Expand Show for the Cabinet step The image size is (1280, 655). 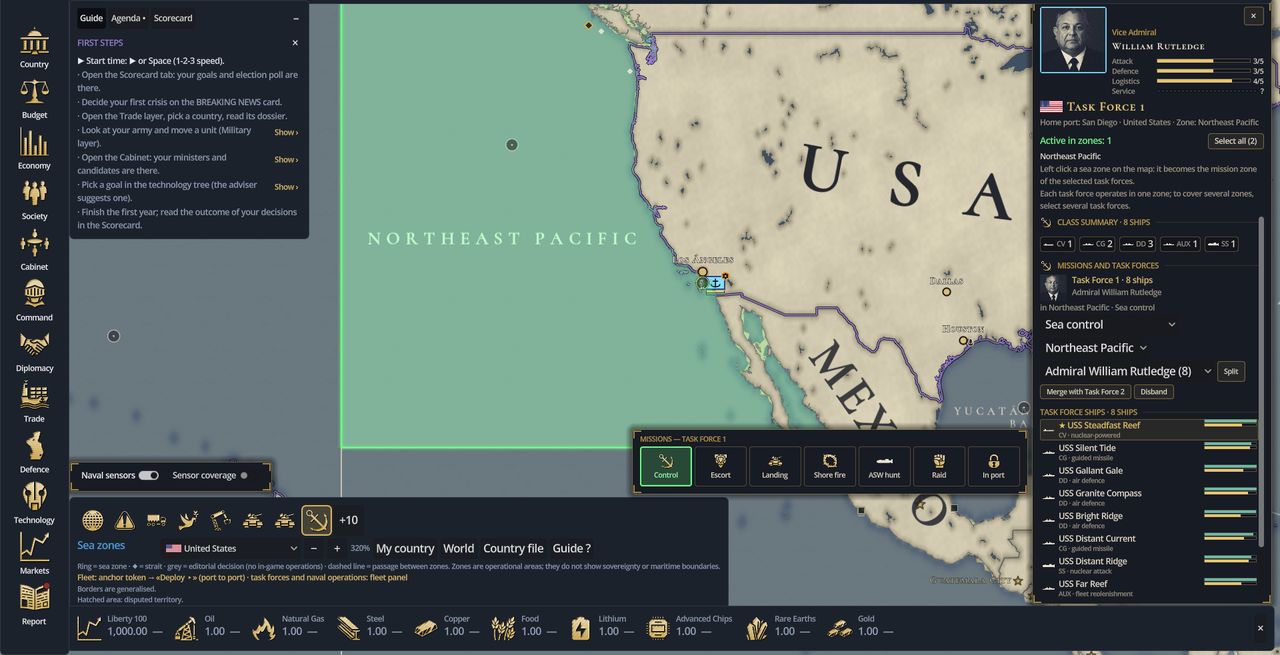pos(286,159)
